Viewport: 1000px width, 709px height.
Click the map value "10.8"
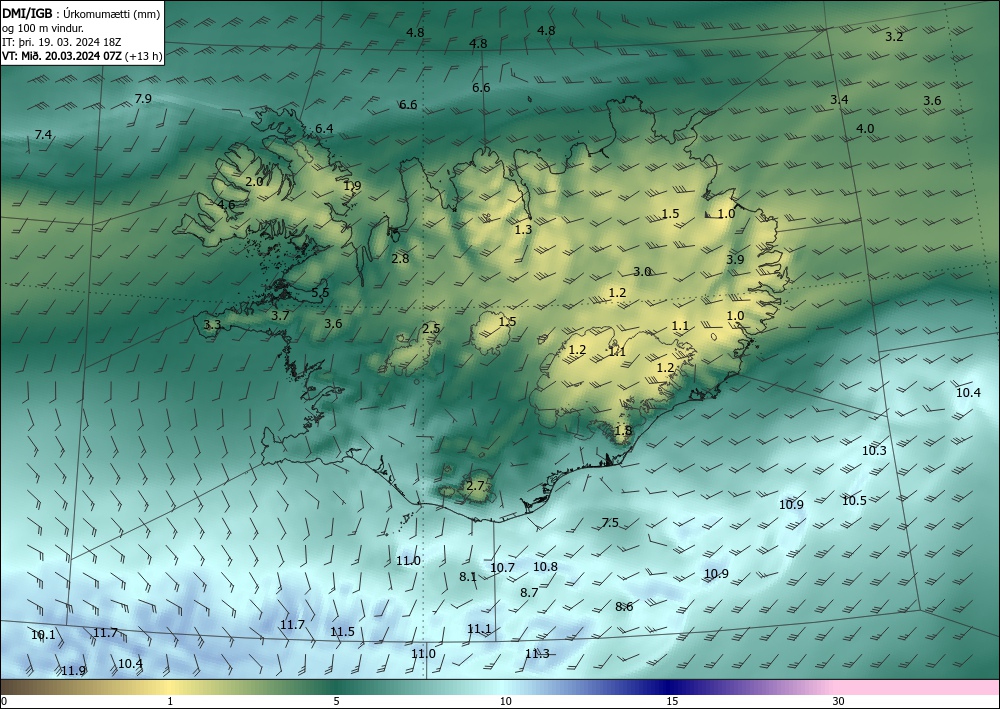click(545, 567)
